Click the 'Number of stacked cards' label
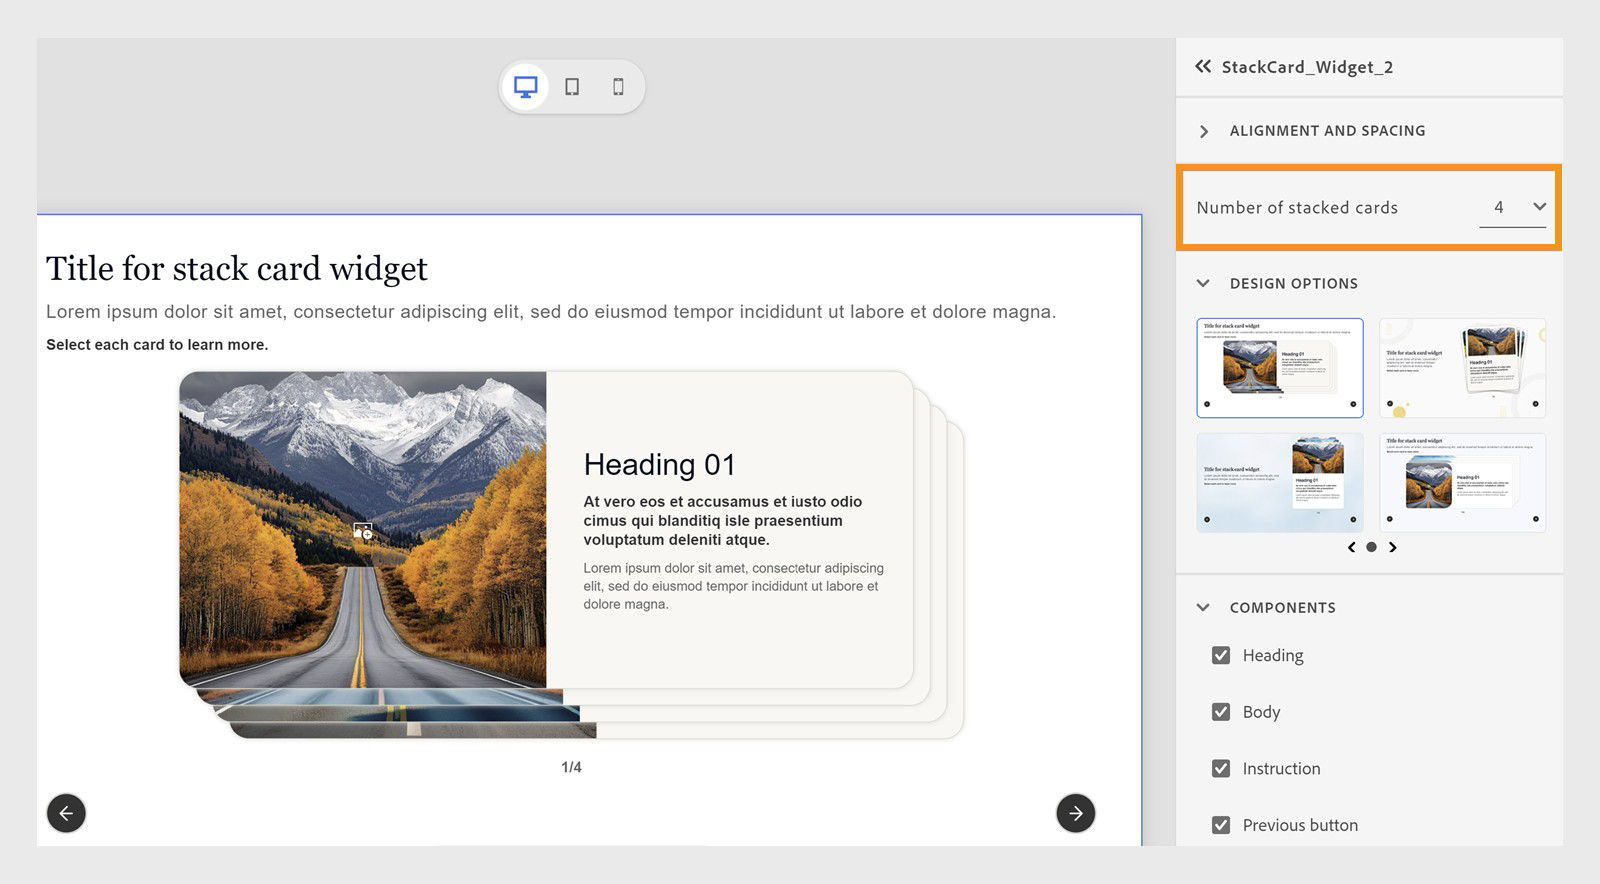This screenshot has height=884, width=1600. (x=1297, y=208)
